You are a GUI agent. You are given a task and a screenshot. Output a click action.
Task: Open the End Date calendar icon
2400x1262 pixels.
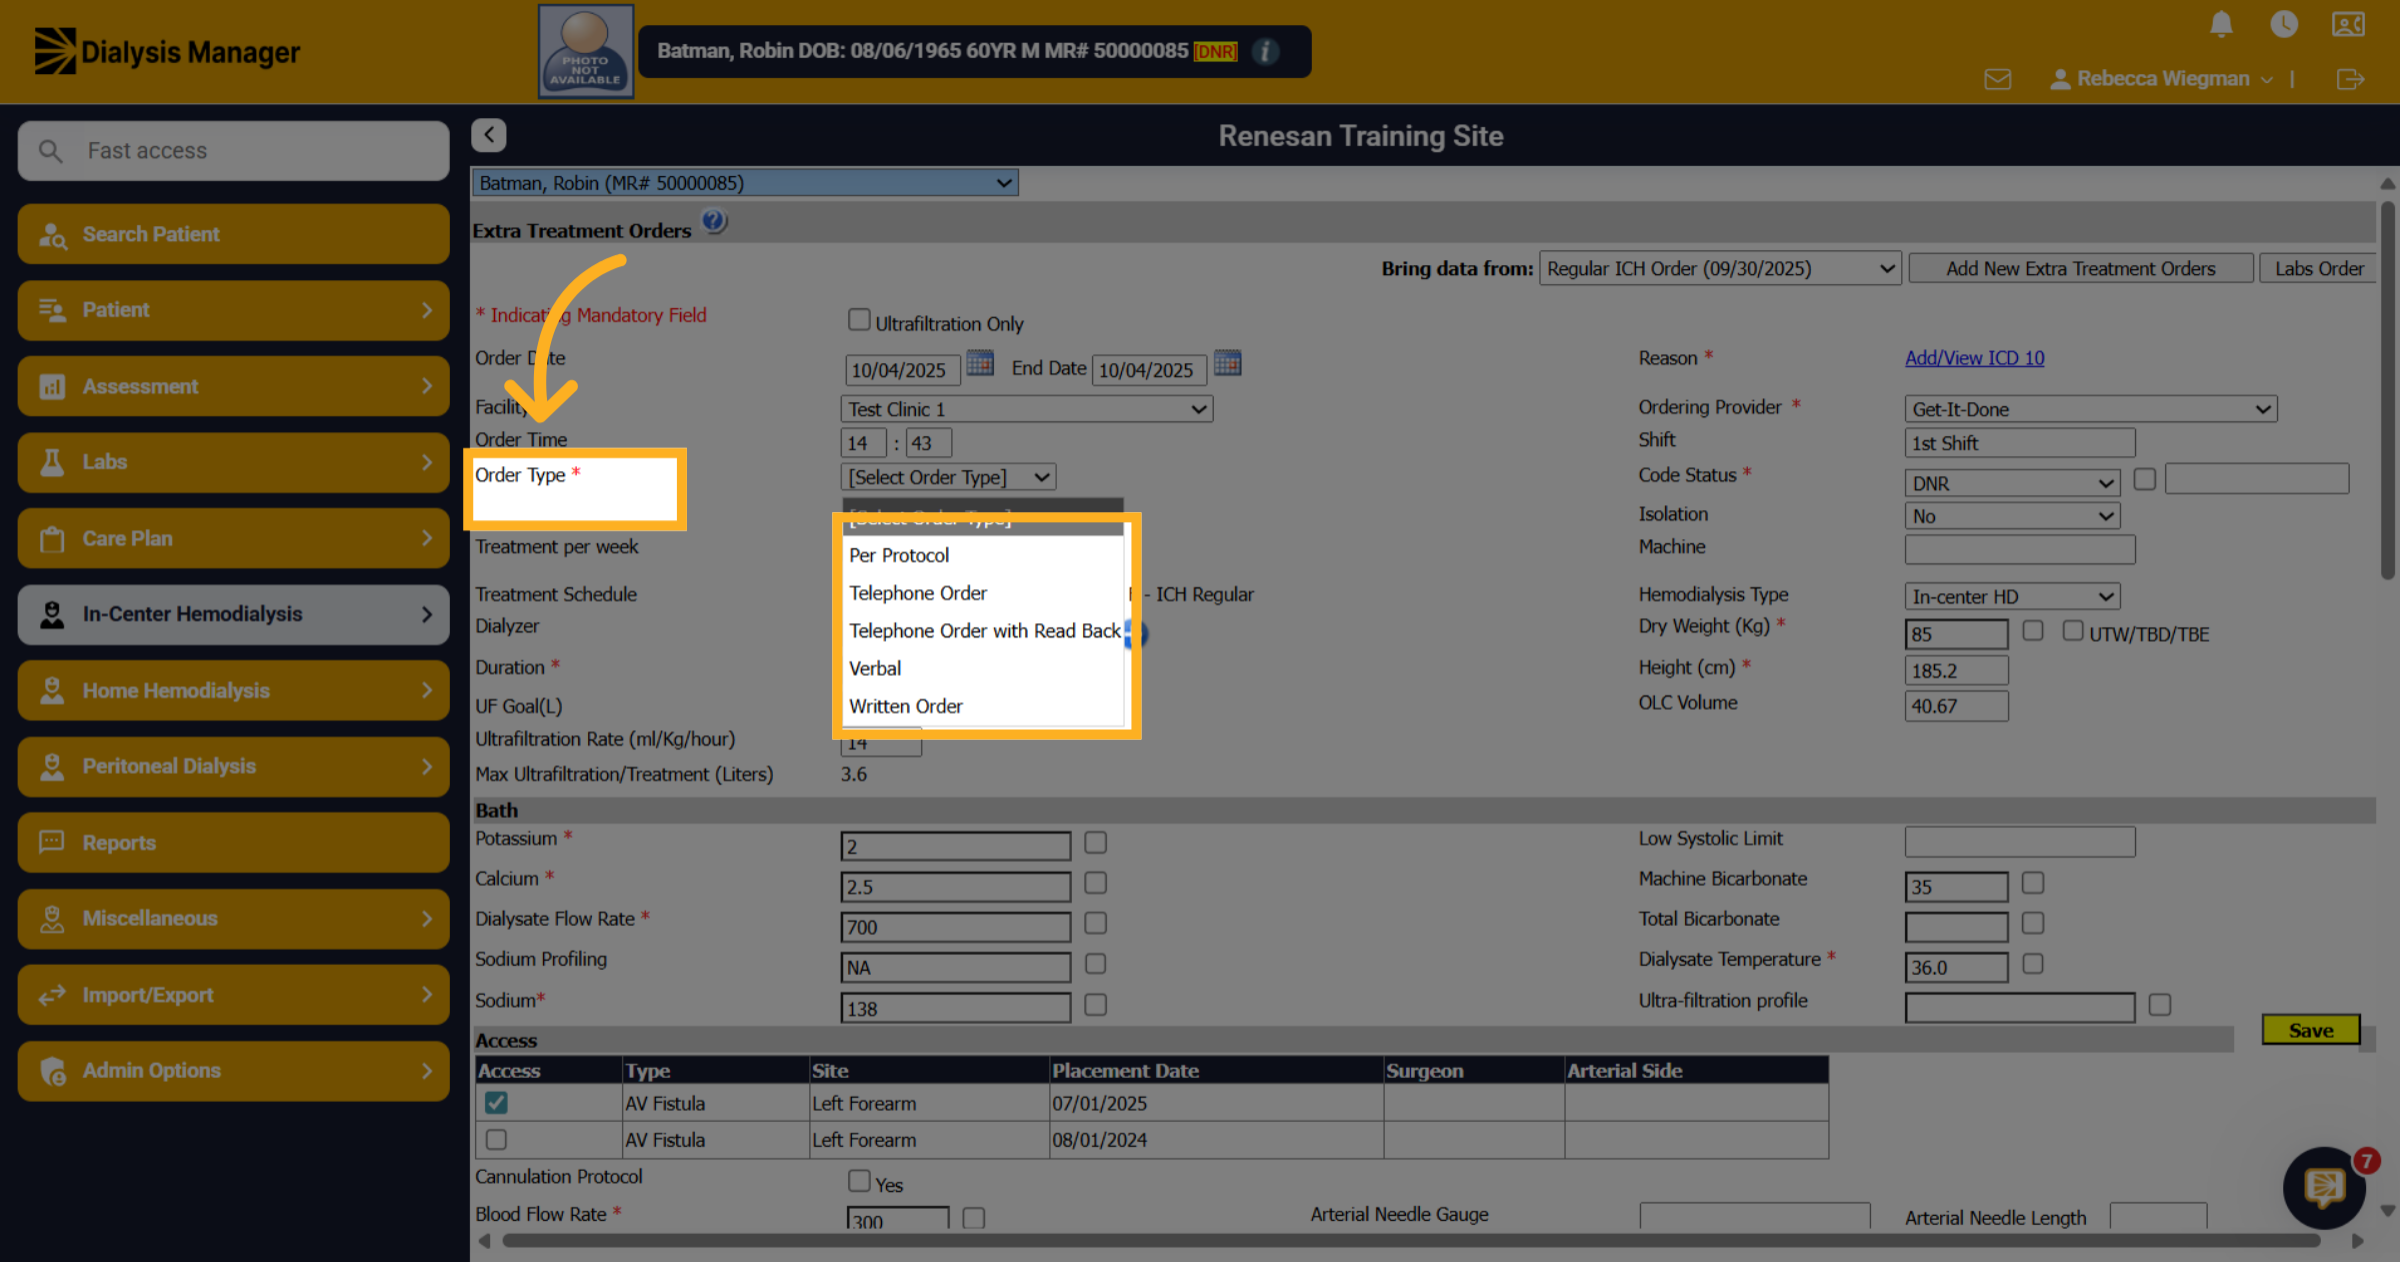tap(1227, 363)
